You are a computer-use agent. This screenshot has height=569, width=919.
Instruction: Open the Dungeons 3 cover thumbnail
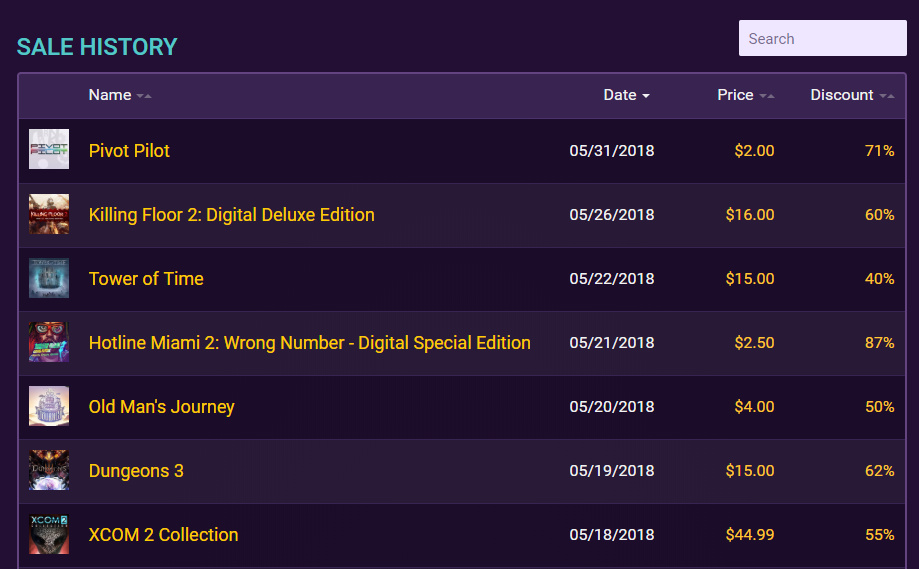coord(49,470)
